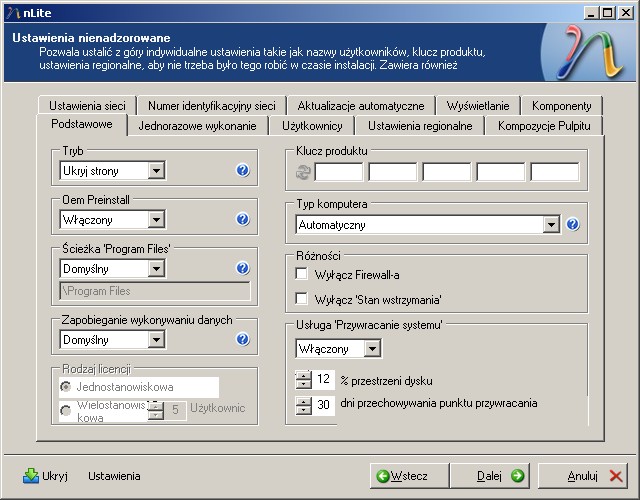Click the \Program Files path field

coord(155,291)
